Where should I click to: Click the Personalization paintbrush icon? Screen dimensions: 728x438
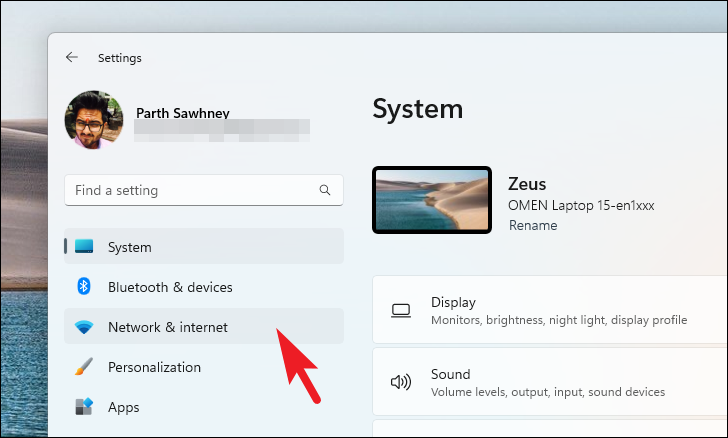[x=84, y=367]
